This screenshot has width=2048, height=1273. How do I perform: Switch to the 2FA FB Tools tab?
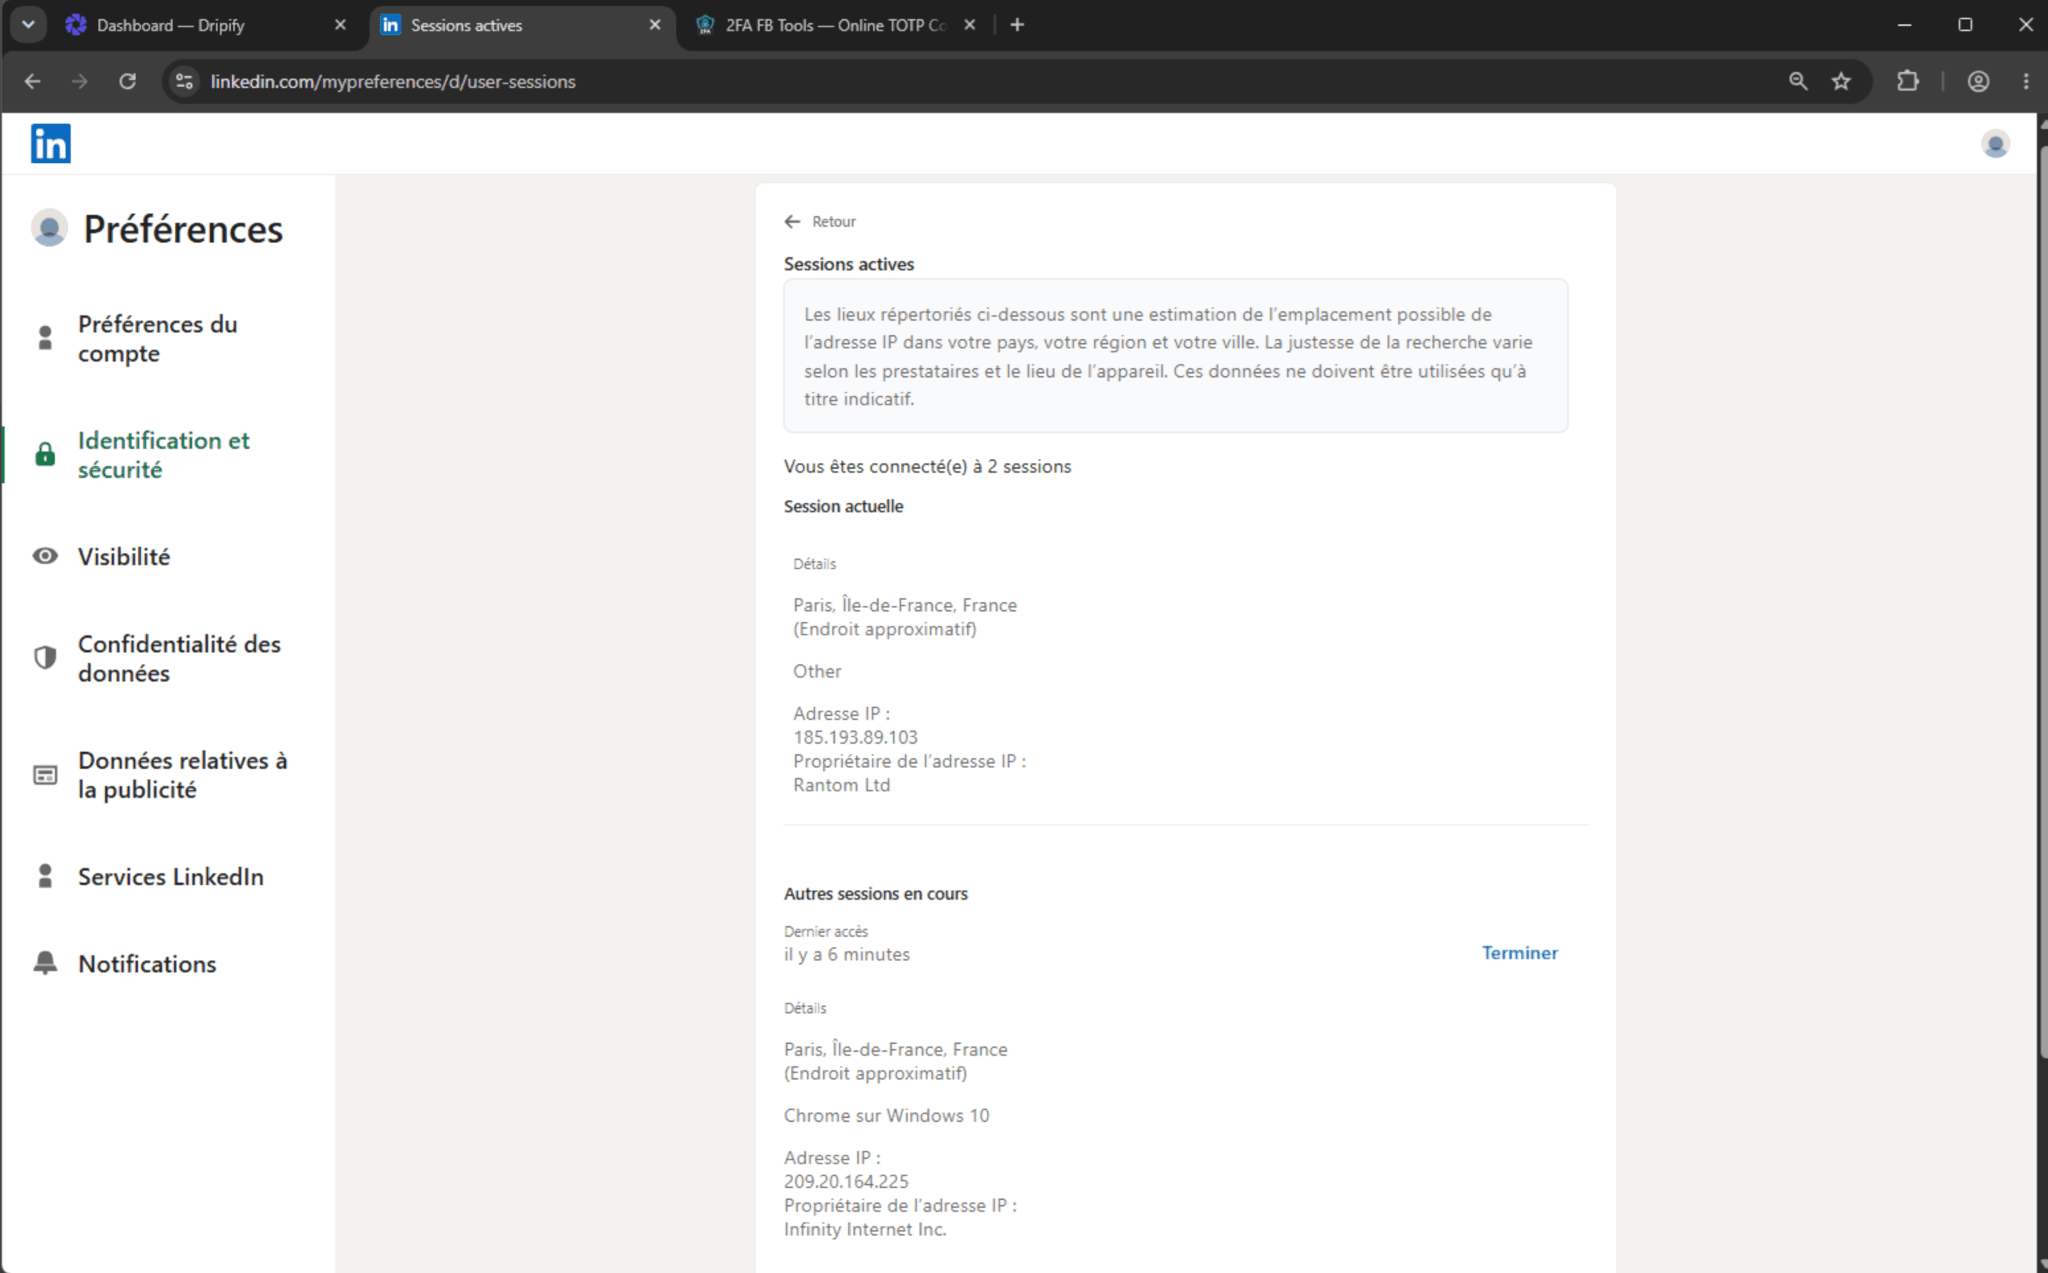836,25
